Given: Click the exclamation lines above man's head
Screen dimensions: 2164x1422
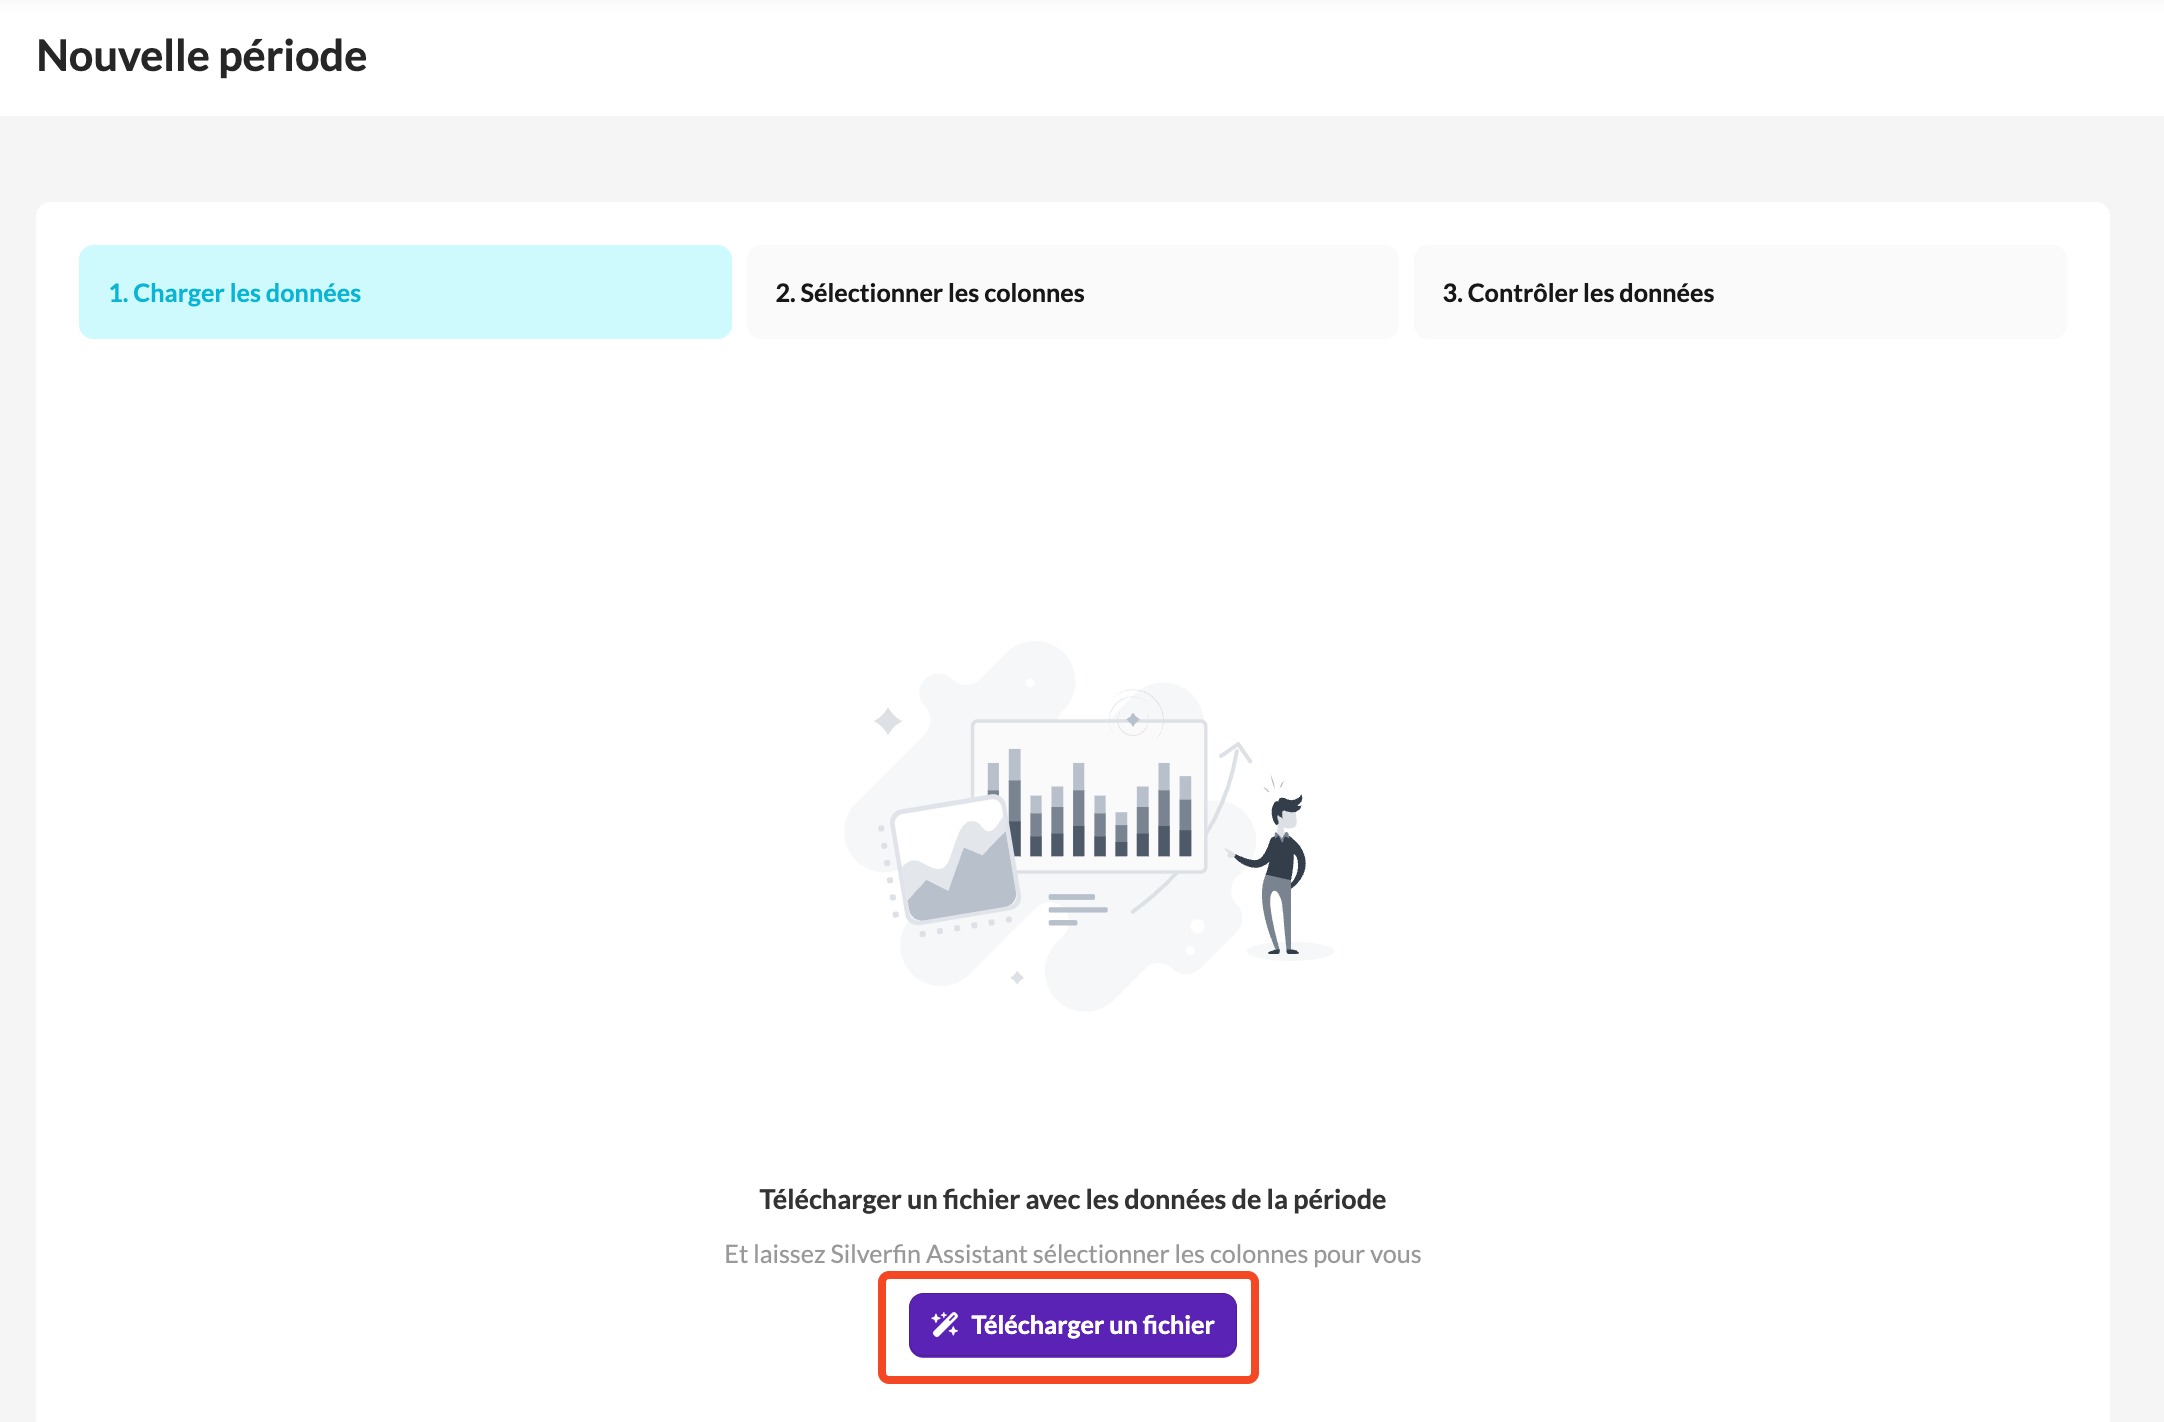Looking at the screenshot, I should pos(1273,783).
